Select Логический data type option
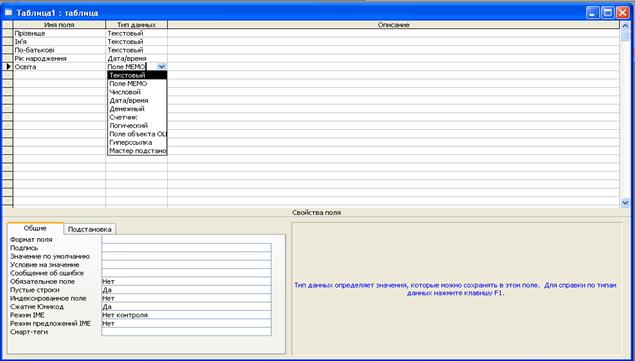 click(x=137, y=126)
